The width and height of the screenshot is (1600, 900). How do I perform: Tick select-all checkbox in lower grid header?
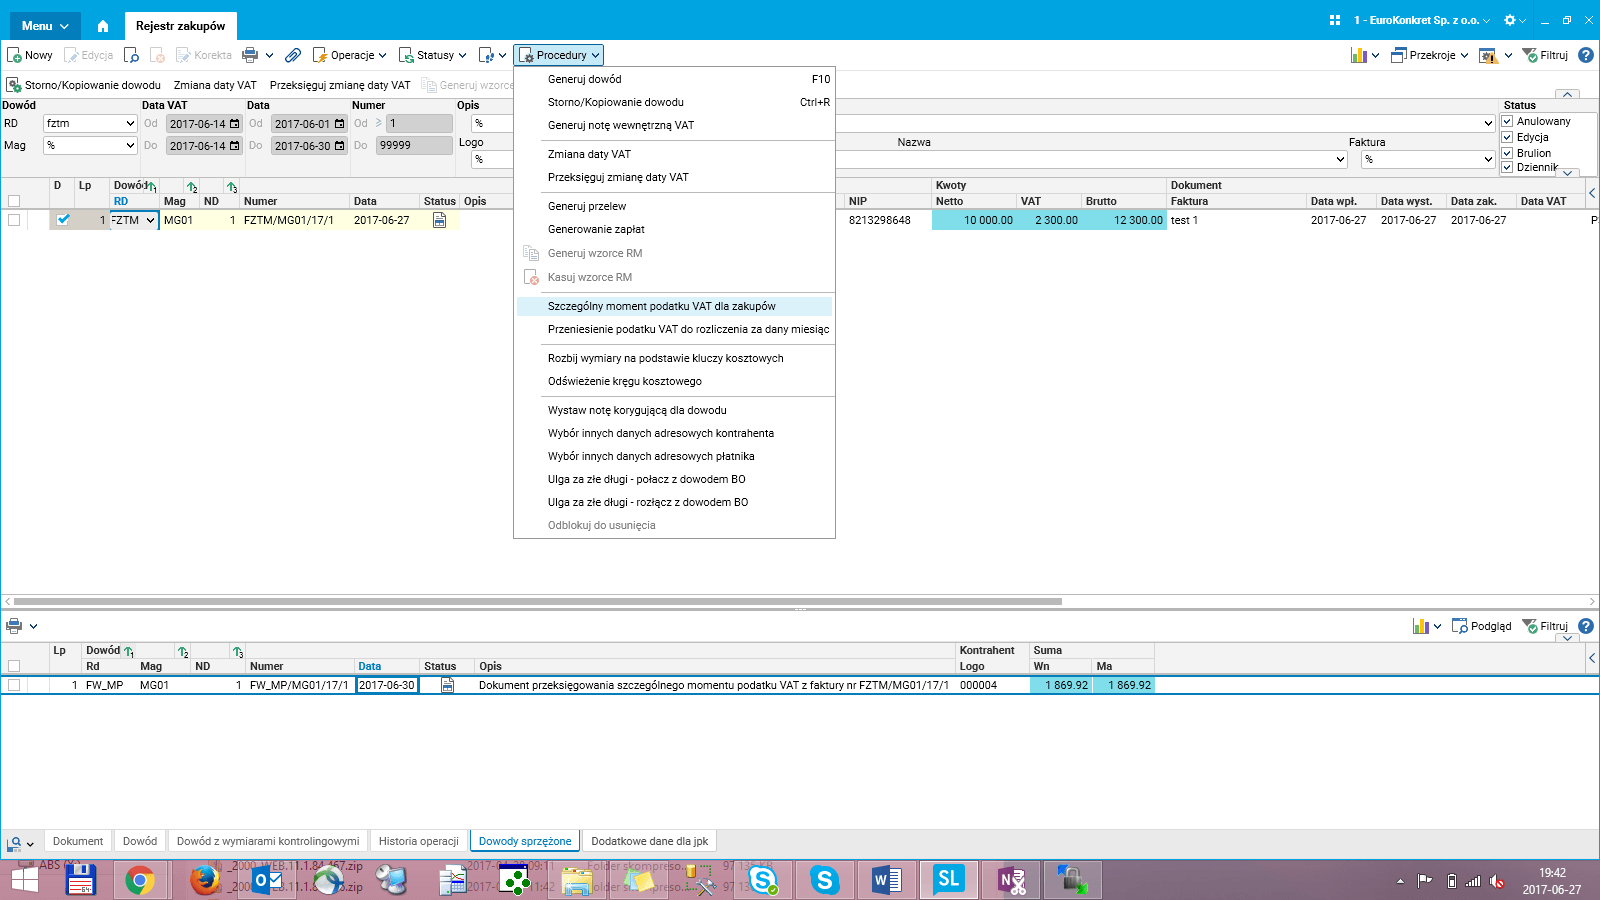click(x=14, y=666)
